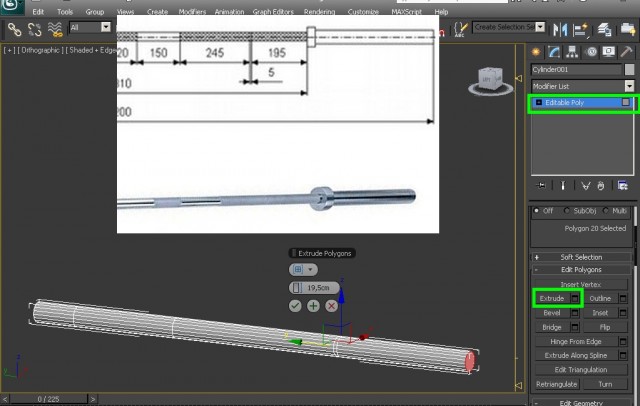Open the Modifiers menu
This screenshot has width=640, height=406.
pyautogui.click(x=192, y=12)
